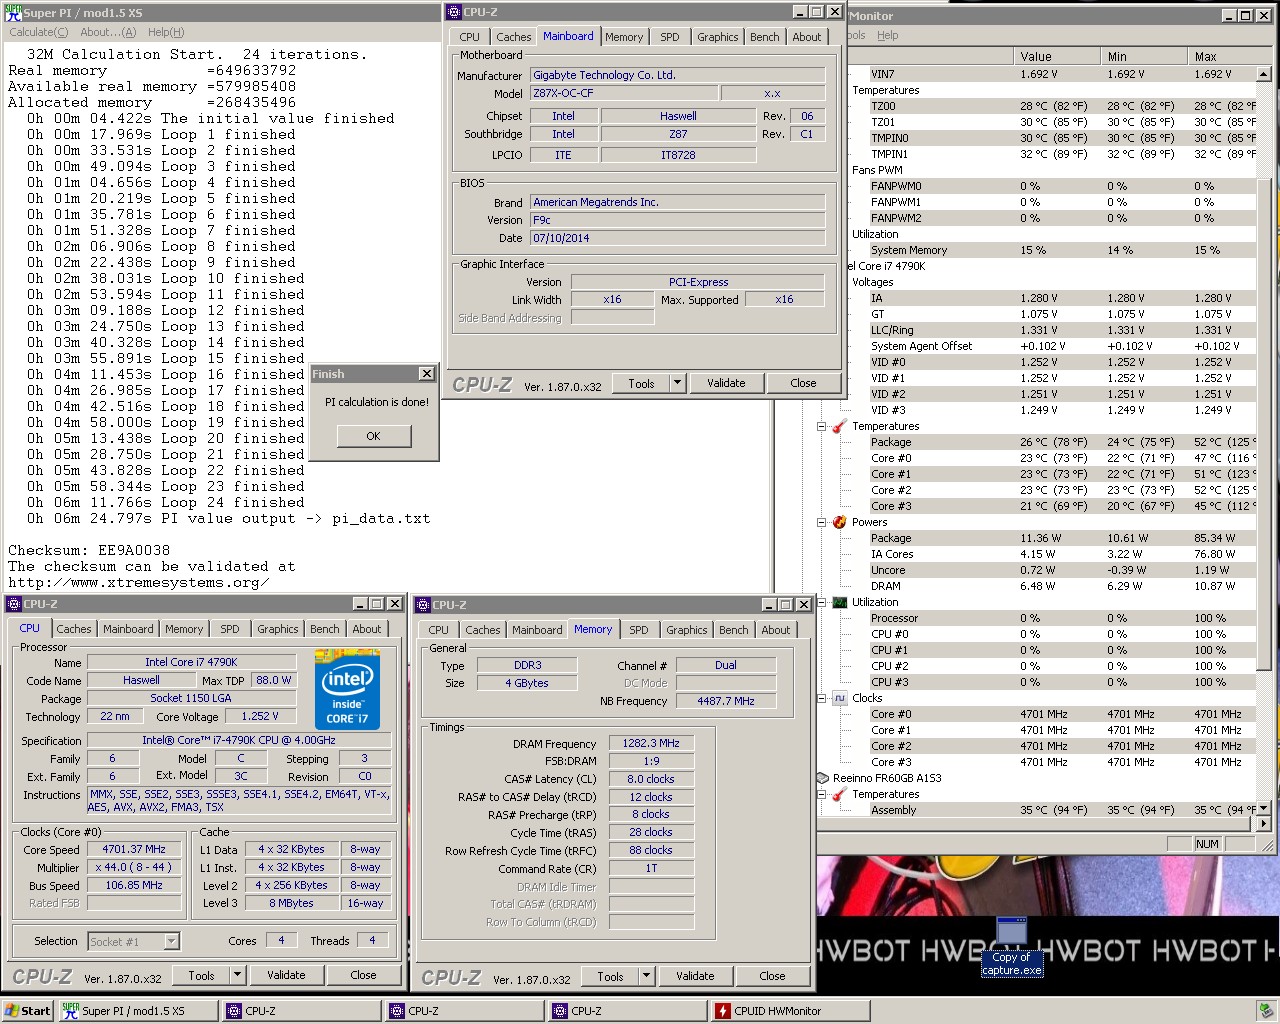Open the Tools dropdown arrow in Mainboard CPU-Z
Screen dimensions: 1280x1024
coord(677,383)
